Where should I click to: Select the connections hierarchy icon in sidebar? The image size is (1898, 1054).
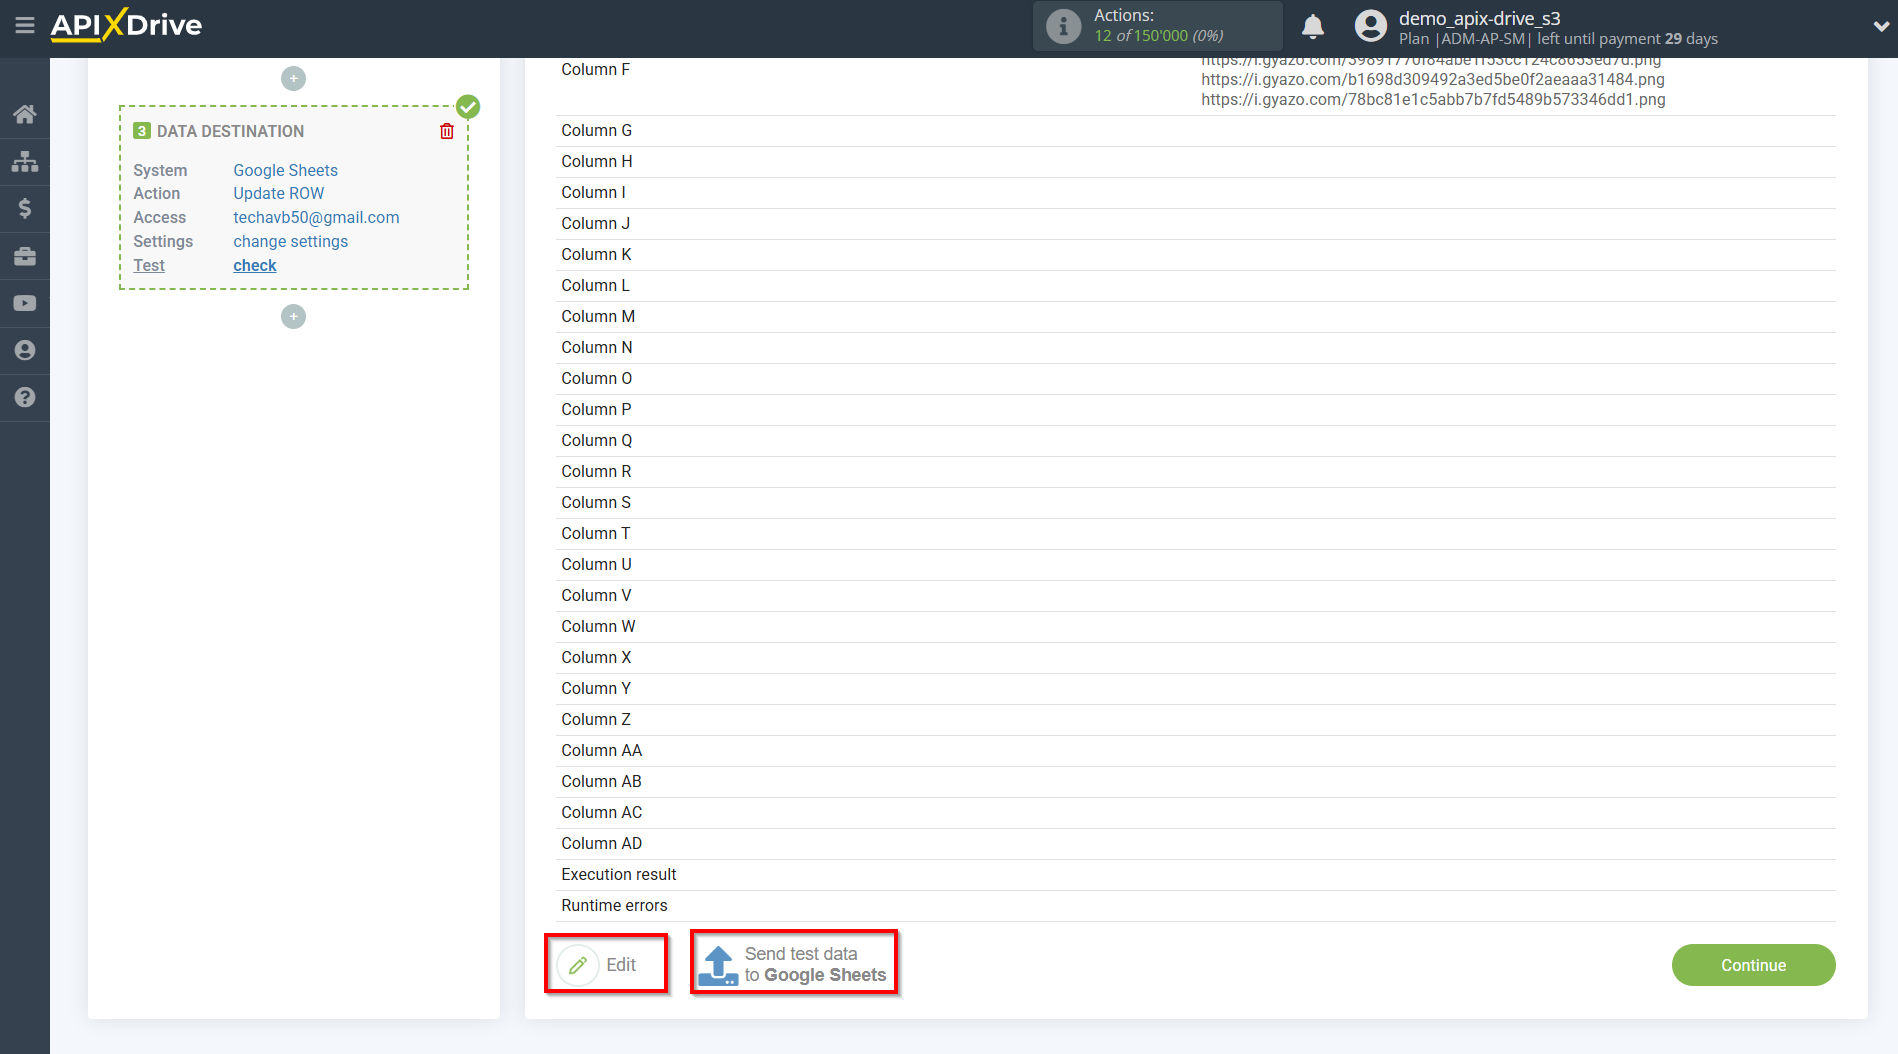[x=25, y=161]
